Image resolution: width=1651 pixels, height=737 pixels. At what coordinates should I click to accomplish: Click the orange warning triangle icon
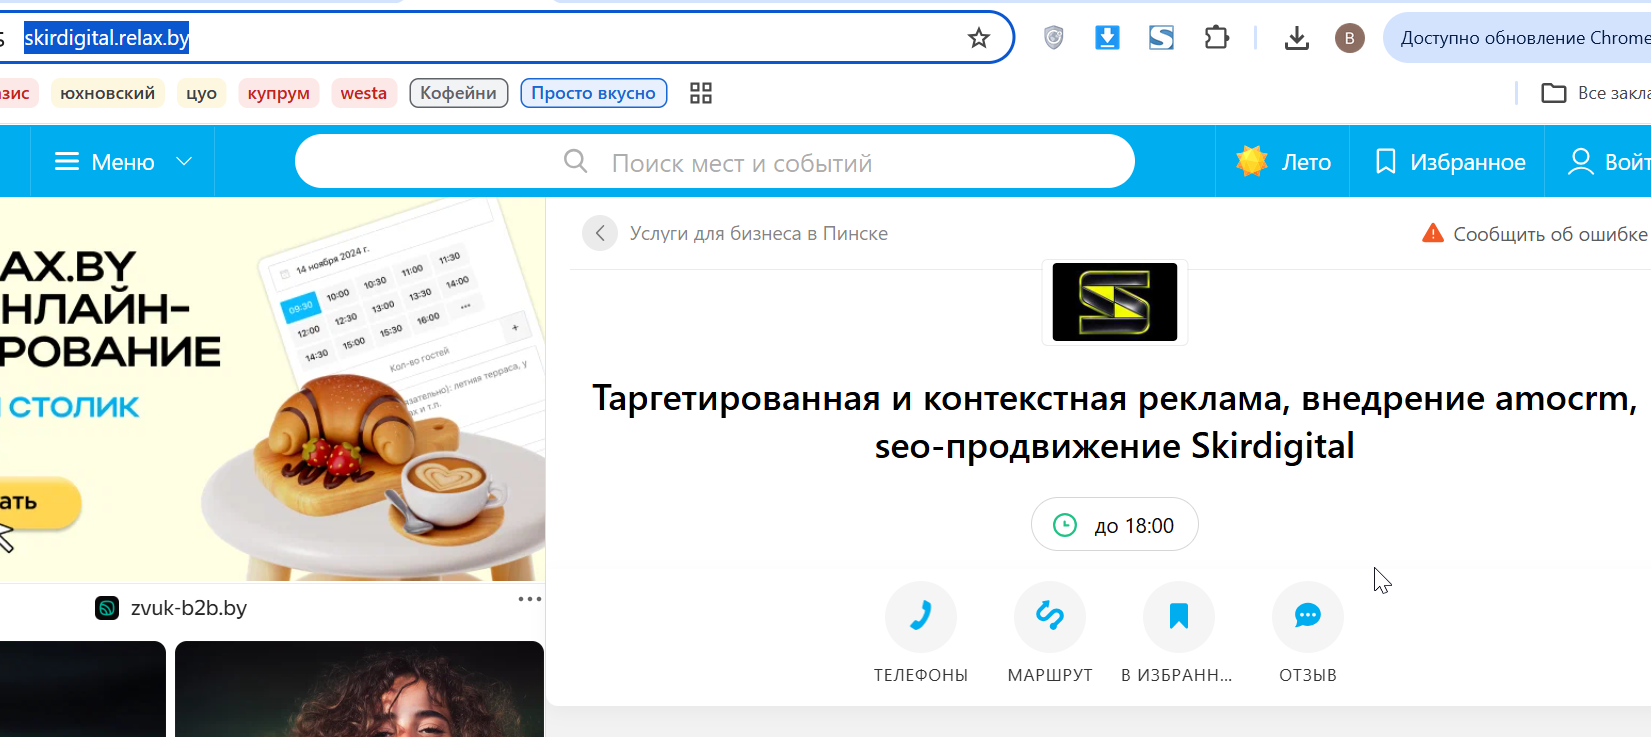point(1433,233)
